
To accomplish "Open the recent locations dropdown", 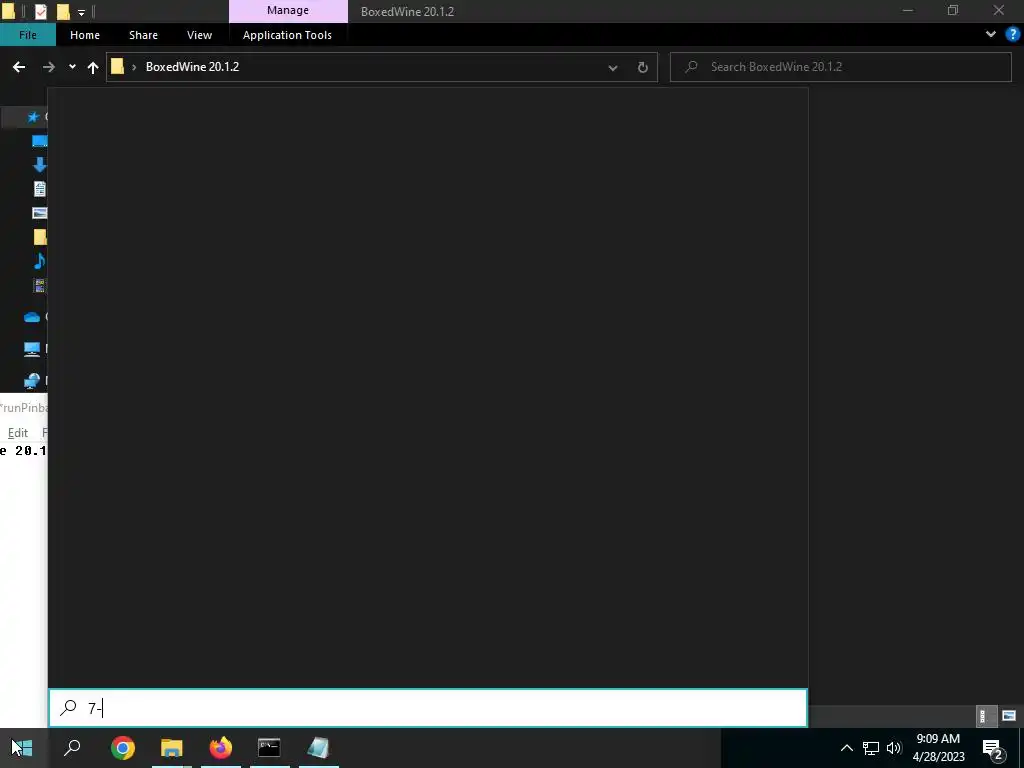I will click(72, 67).
